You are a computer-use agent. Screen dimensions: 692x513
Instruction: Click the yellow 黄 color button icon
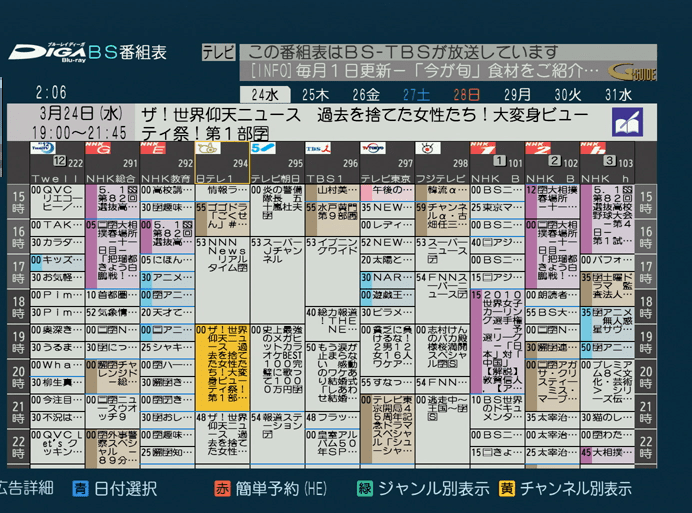(x=507, y=489)
